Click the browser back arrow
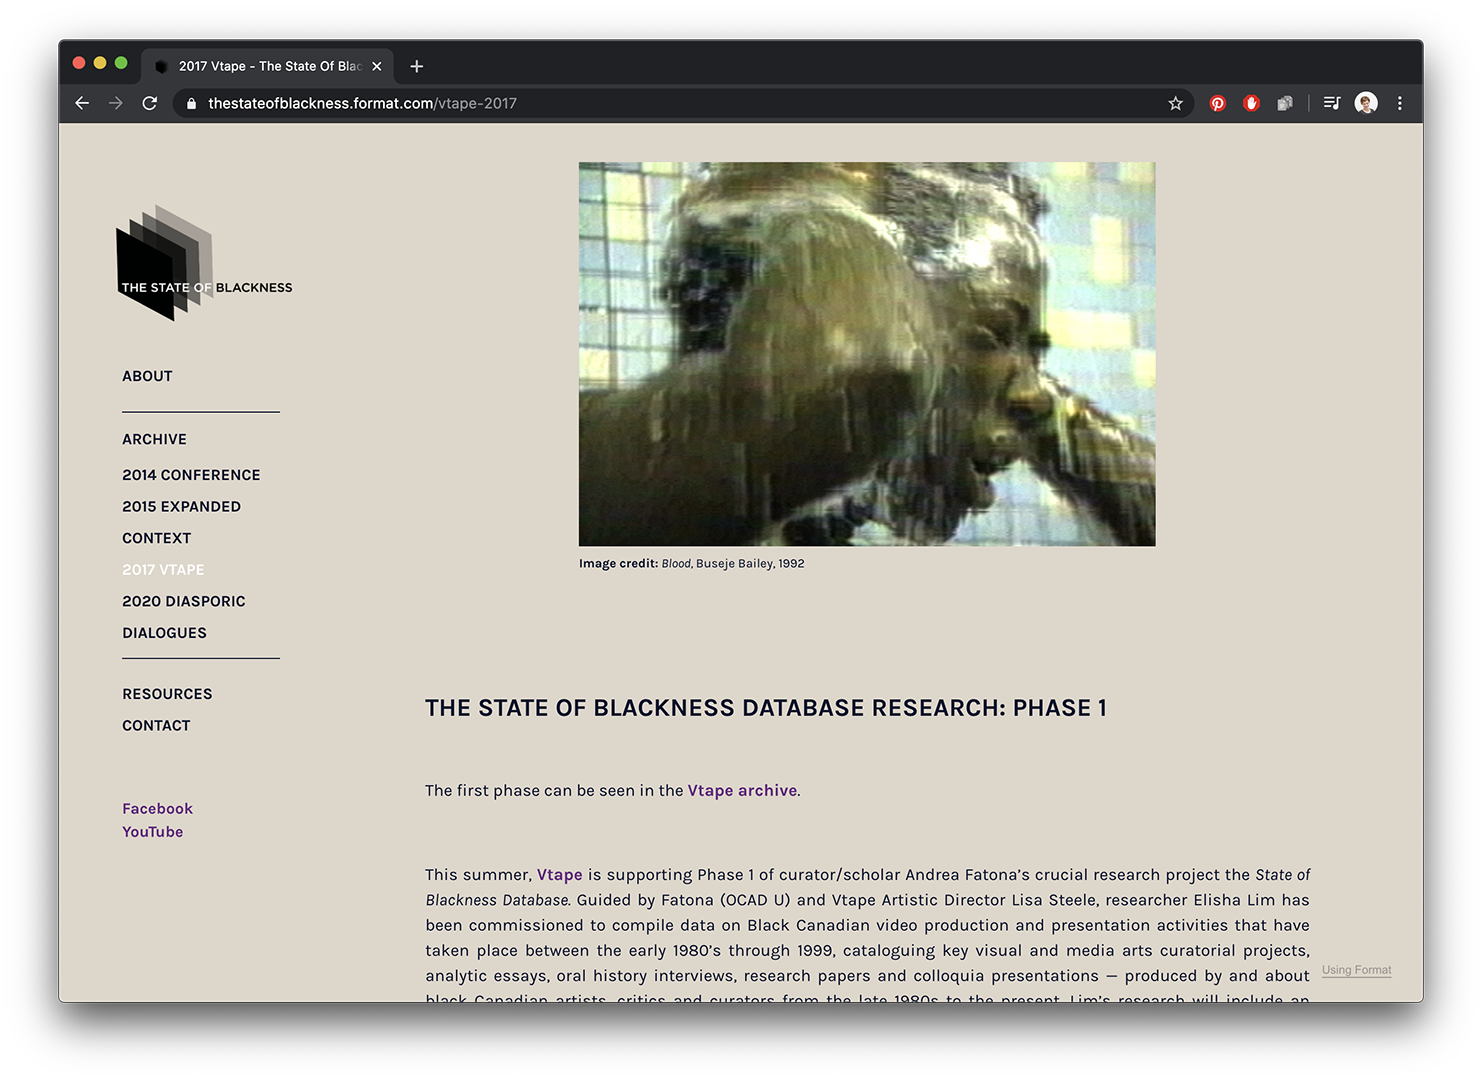Screen dimensions: 1482x1080 82,103
